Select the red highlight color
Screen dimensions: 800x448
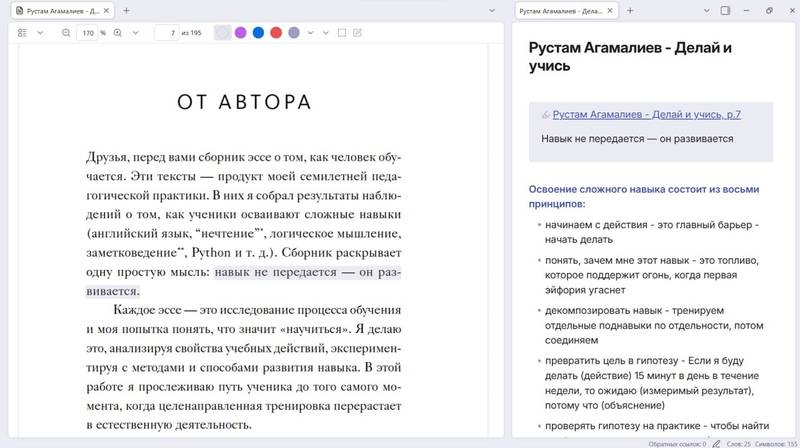[276, 33]
